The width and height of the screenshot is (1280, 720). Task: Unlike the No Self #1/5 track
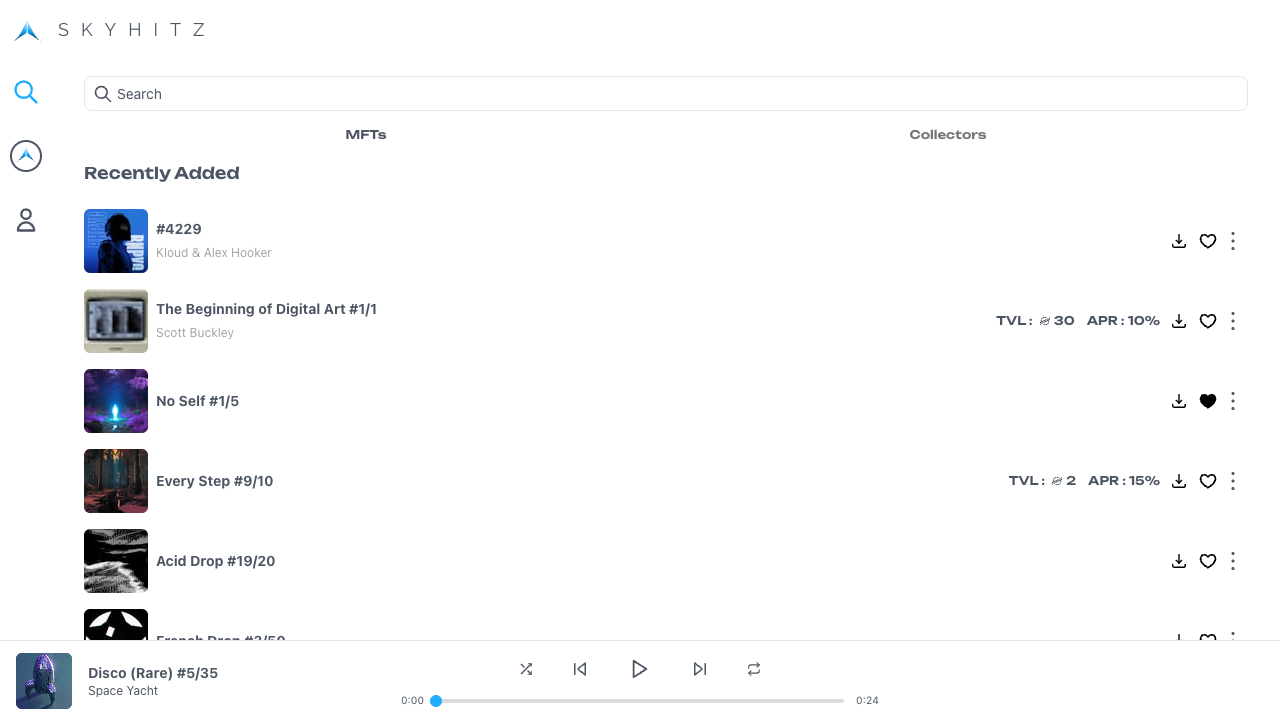pos(1208,401)
